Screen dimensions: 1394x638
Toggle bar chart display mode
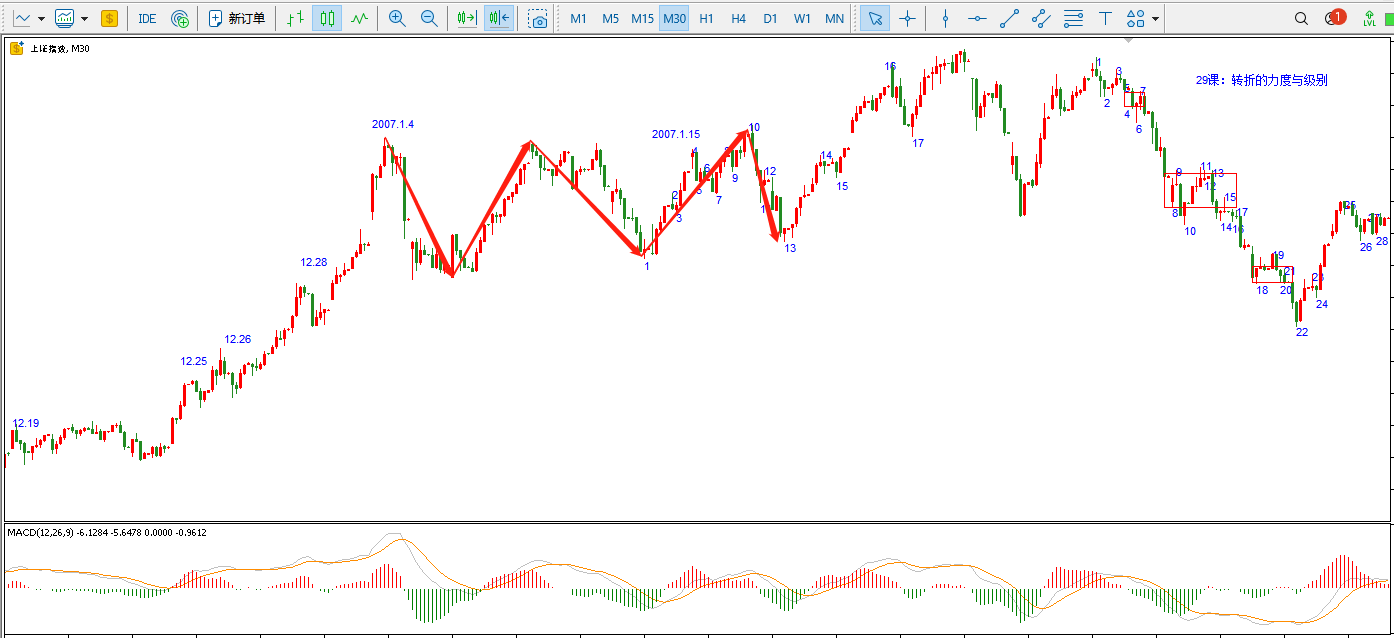(294, 18)
